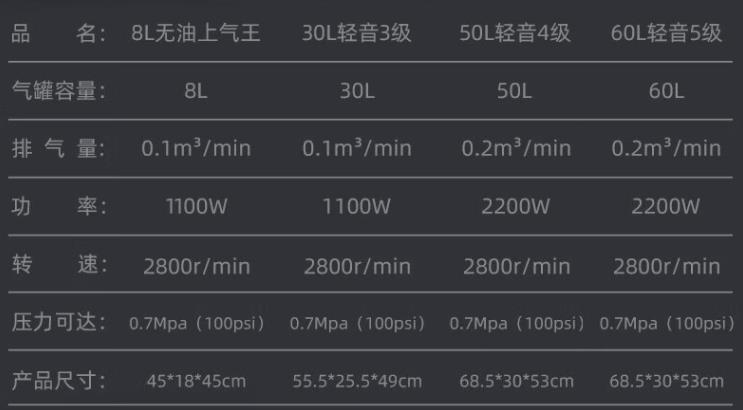
Task: Select the 排气量 row label
Action: pyautogui.click(x=59, y=149)
